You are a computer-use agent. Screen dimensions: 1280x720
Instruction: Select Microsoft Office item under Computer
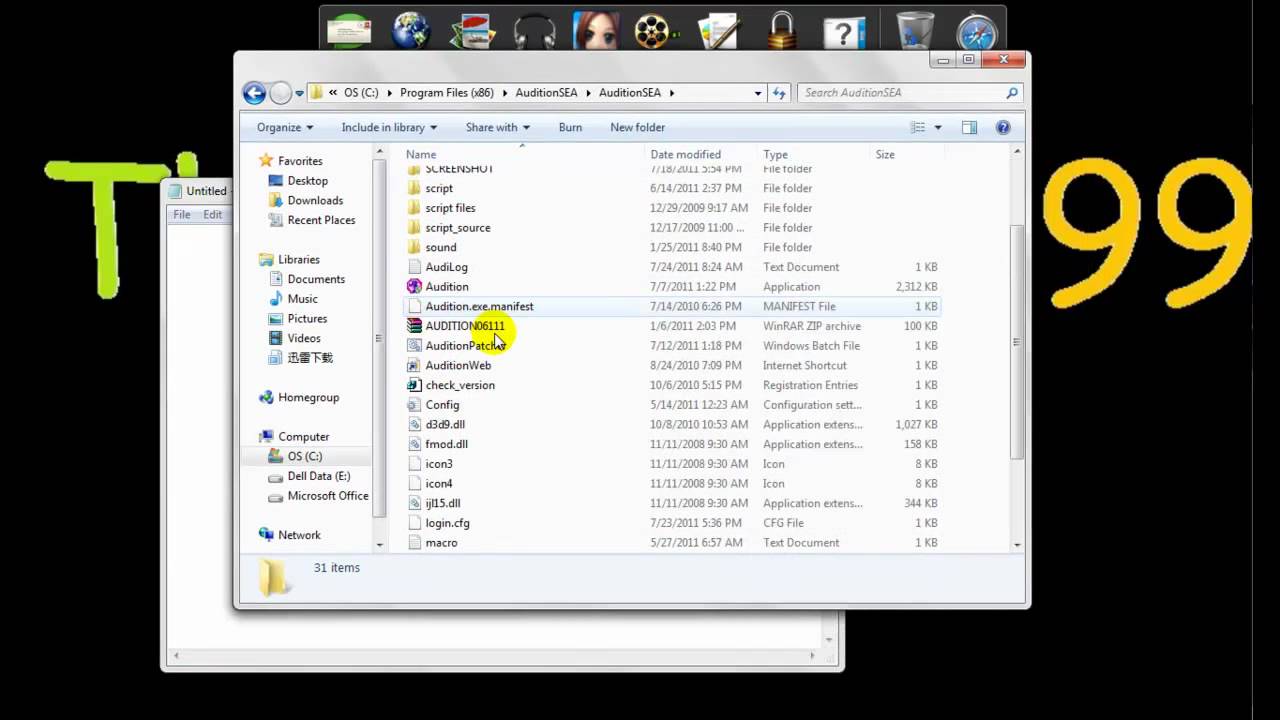(328, 496)
